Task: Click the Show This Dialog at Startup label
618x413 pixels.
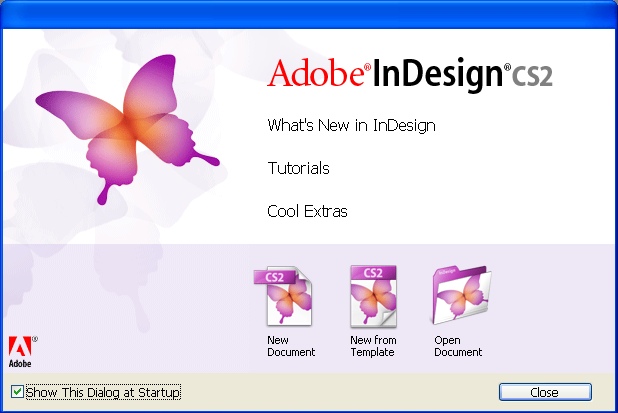Action: coord(103,392)
